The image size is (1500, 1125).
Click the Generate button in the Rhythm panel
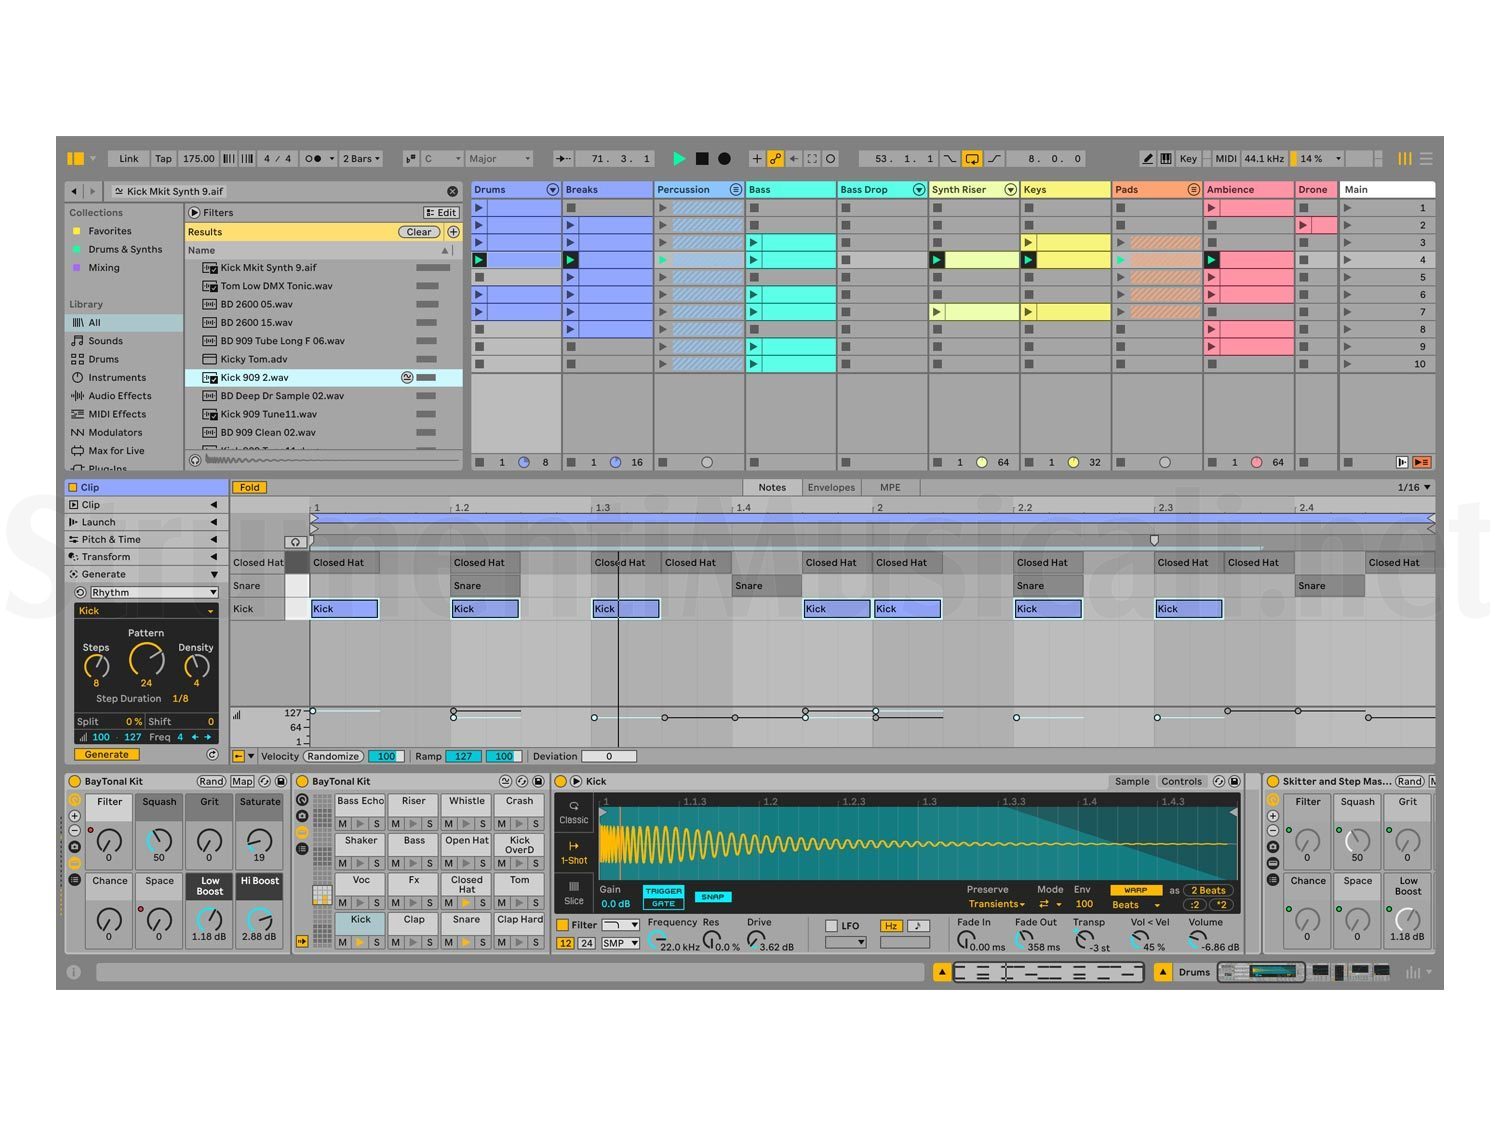(x=106, y=754)
